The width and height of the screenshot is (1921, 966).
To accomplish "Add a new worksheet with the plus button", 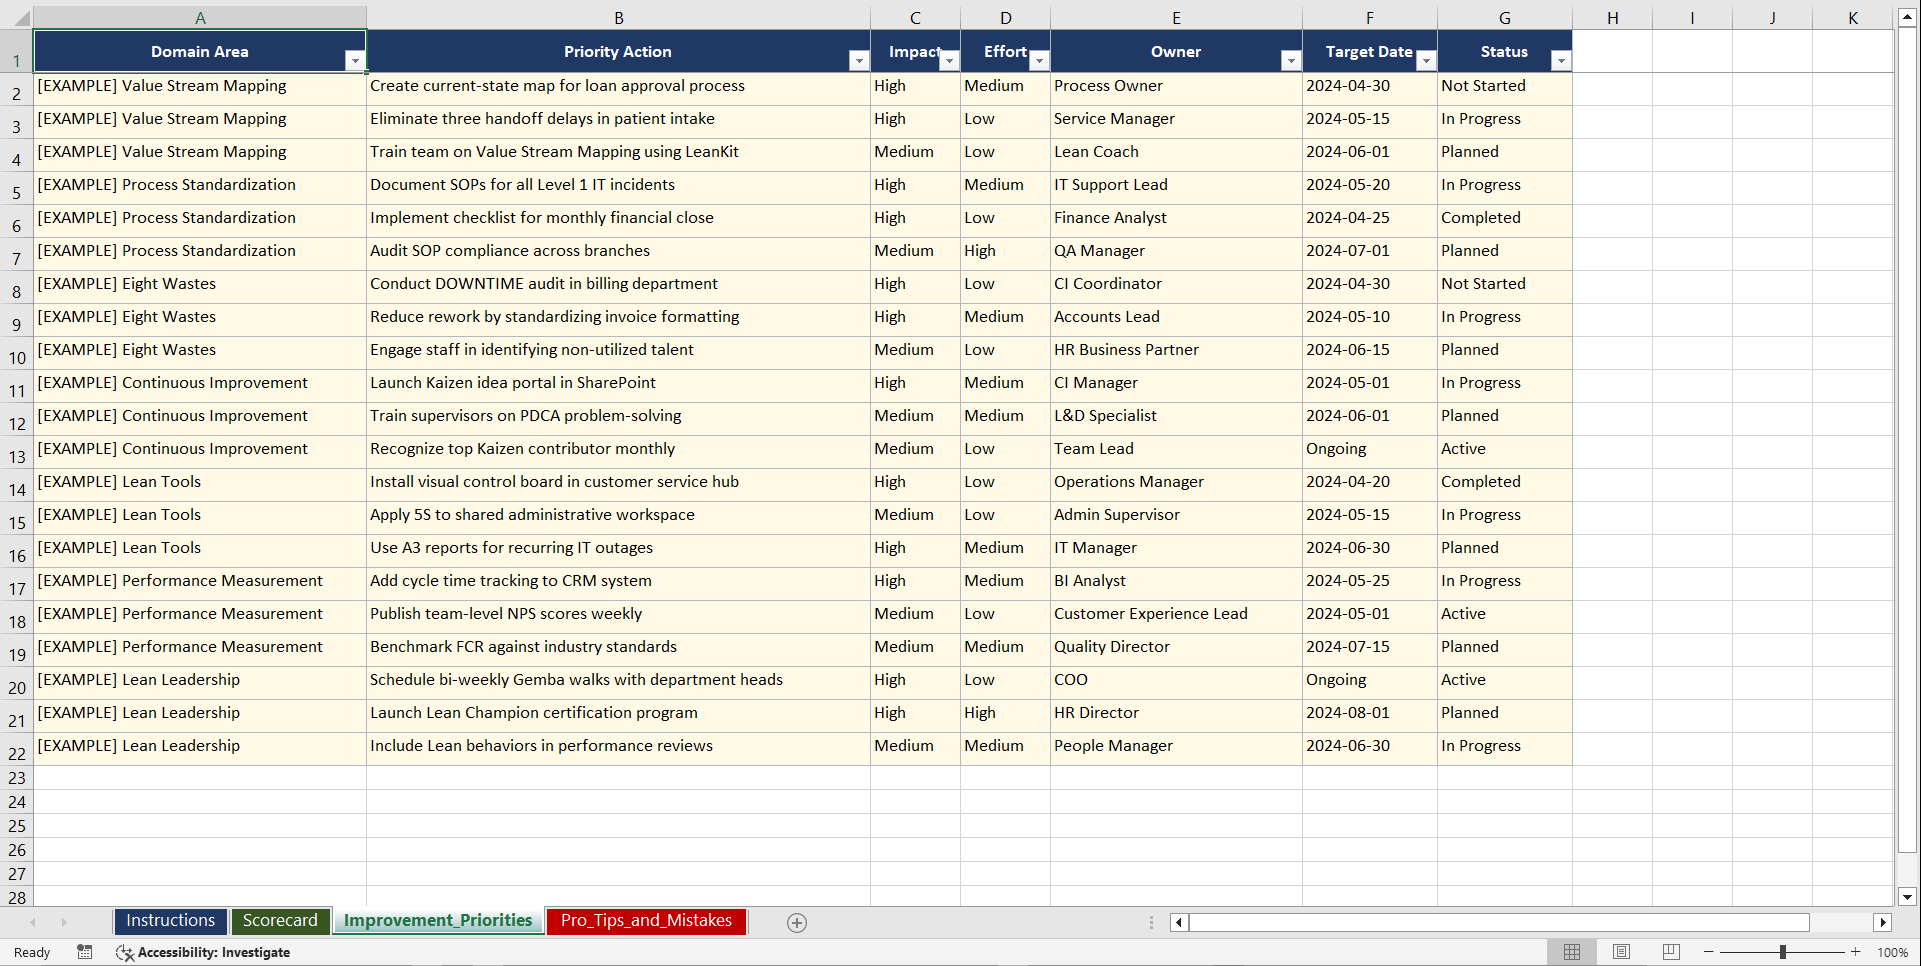I will click(x=797, y=922).
